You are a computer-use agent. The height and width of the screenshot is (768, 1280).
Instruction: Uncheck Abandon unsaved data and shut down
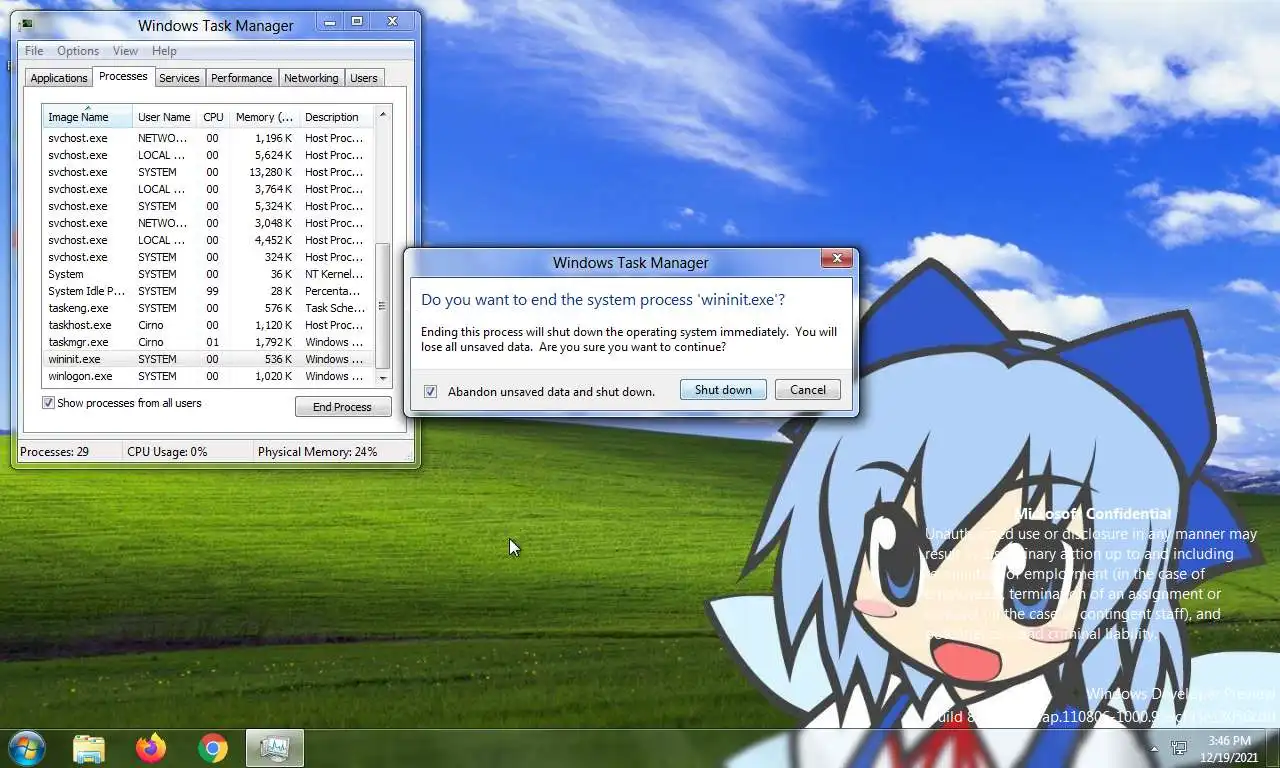click(x=430, y=391)
